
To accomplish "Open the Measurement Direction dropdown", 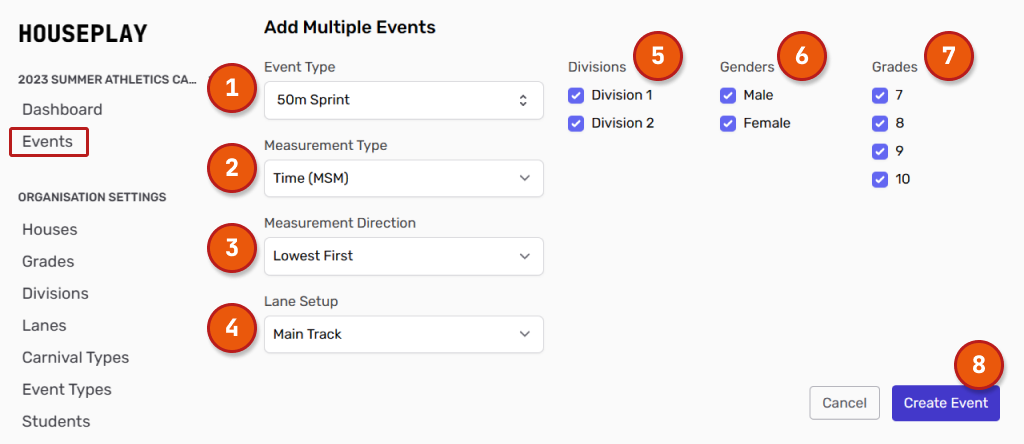I will (x=403, y=256).
